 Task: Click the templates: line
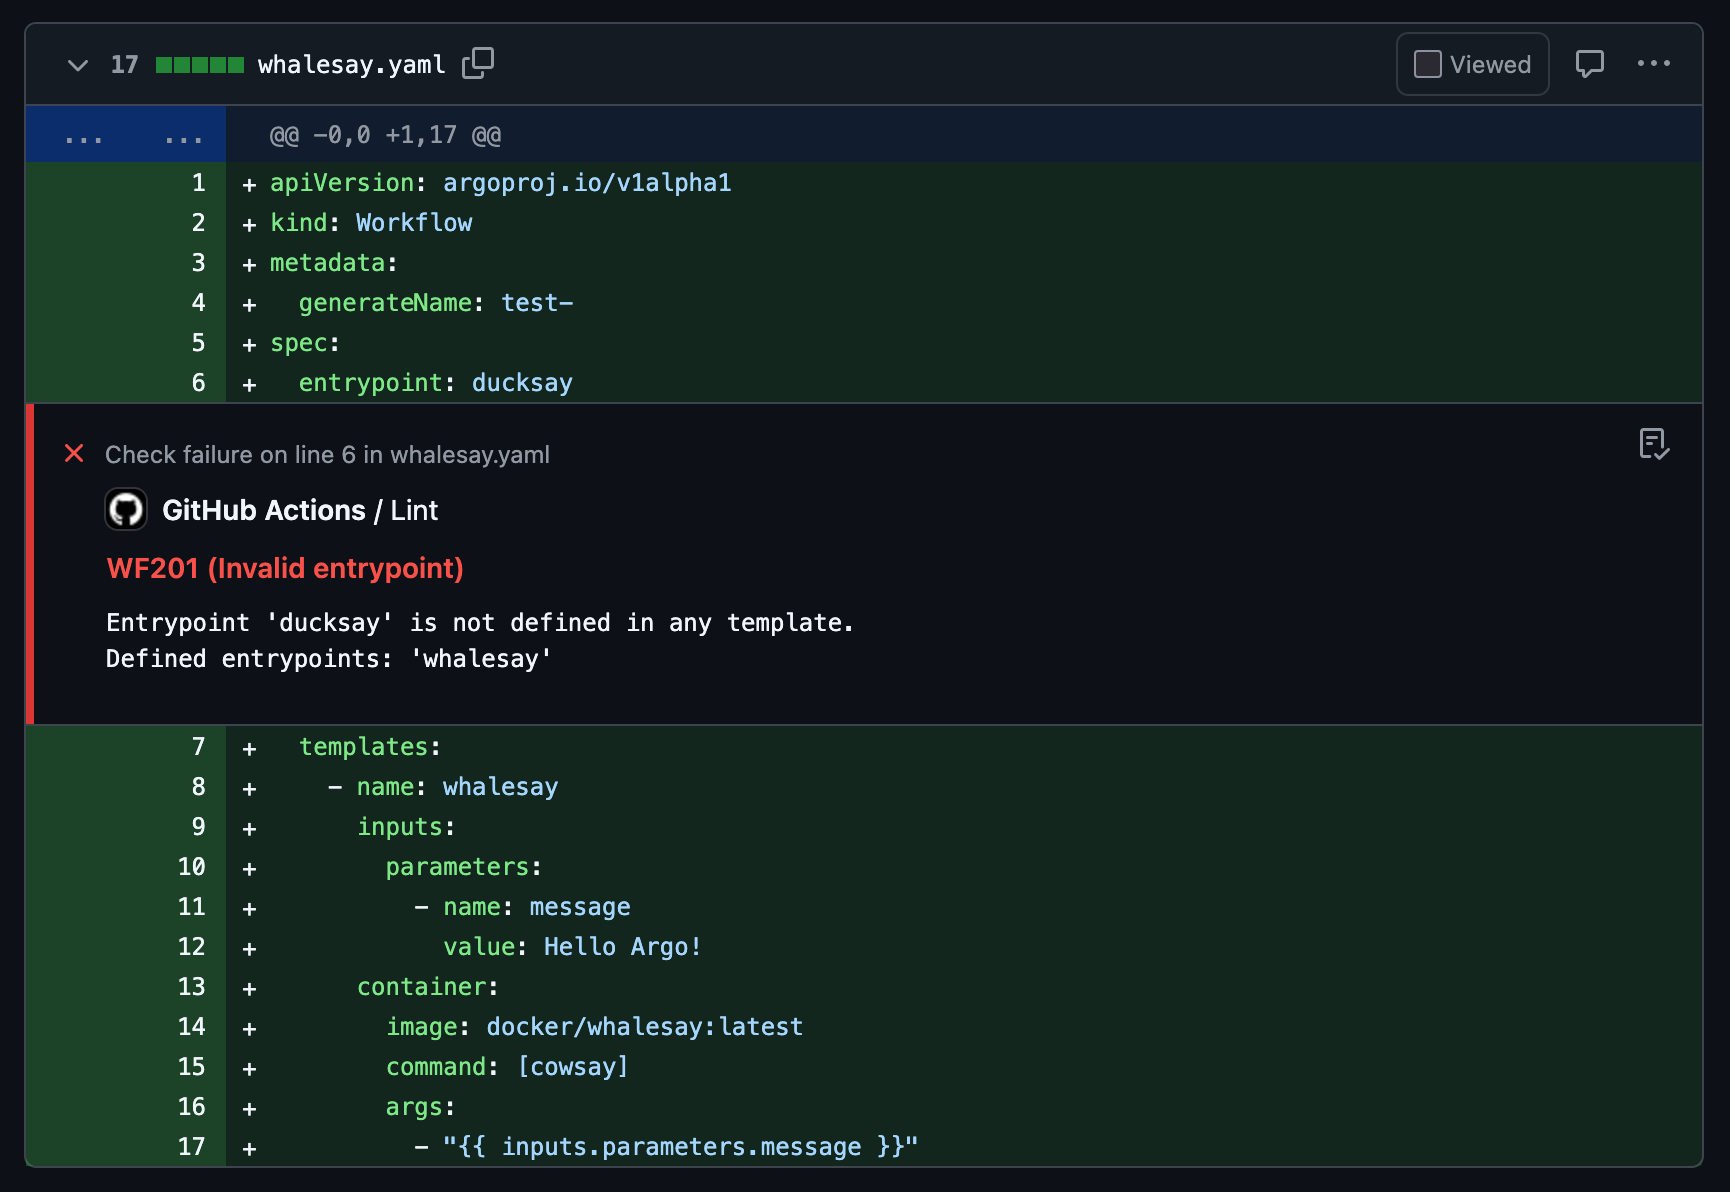(x=964, y=747)
